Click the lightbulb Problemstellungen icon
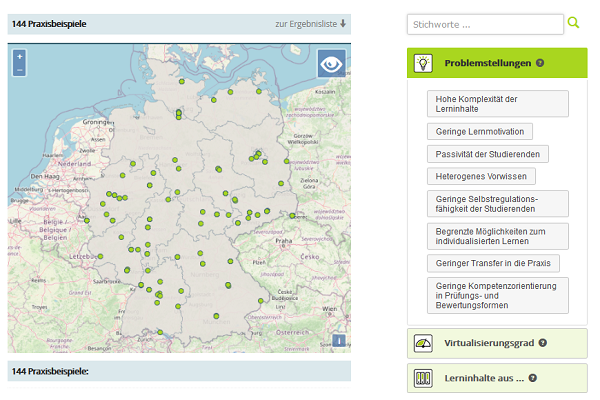 click(423, 63)
